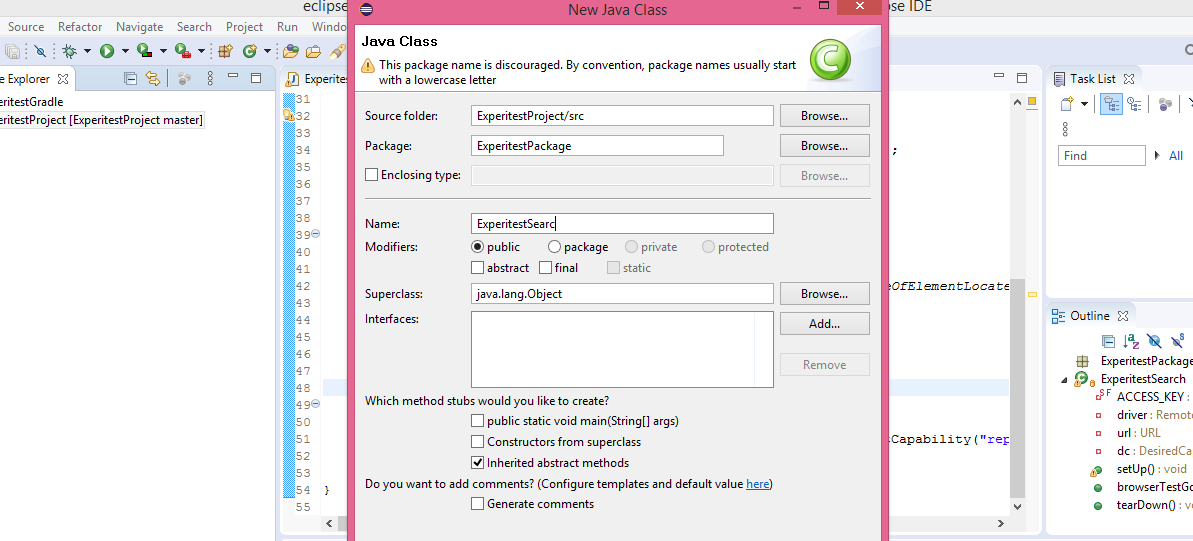
Task: Toggle Scheduled view in Task List
Action: coord(1134,104)
